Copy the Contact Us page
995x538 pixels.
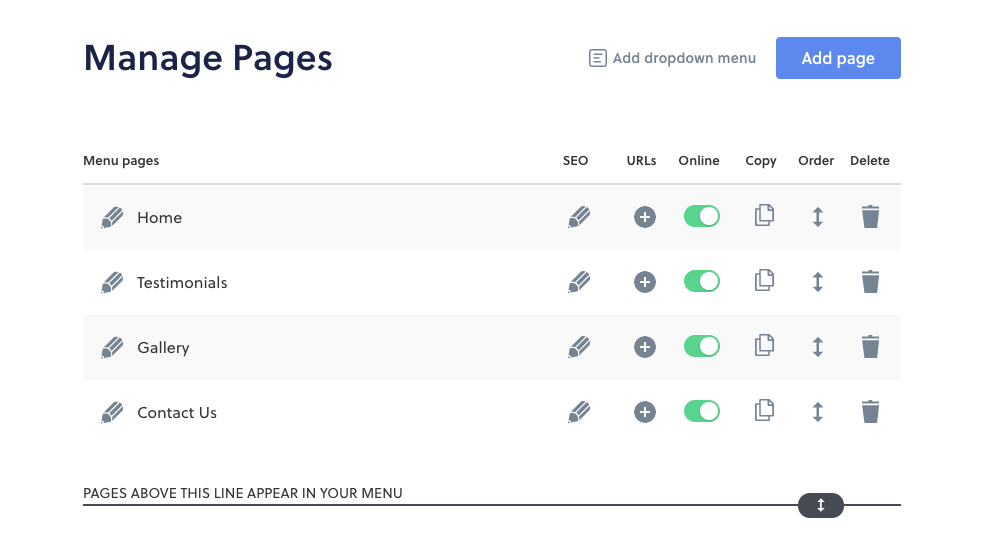pos(764,410)
